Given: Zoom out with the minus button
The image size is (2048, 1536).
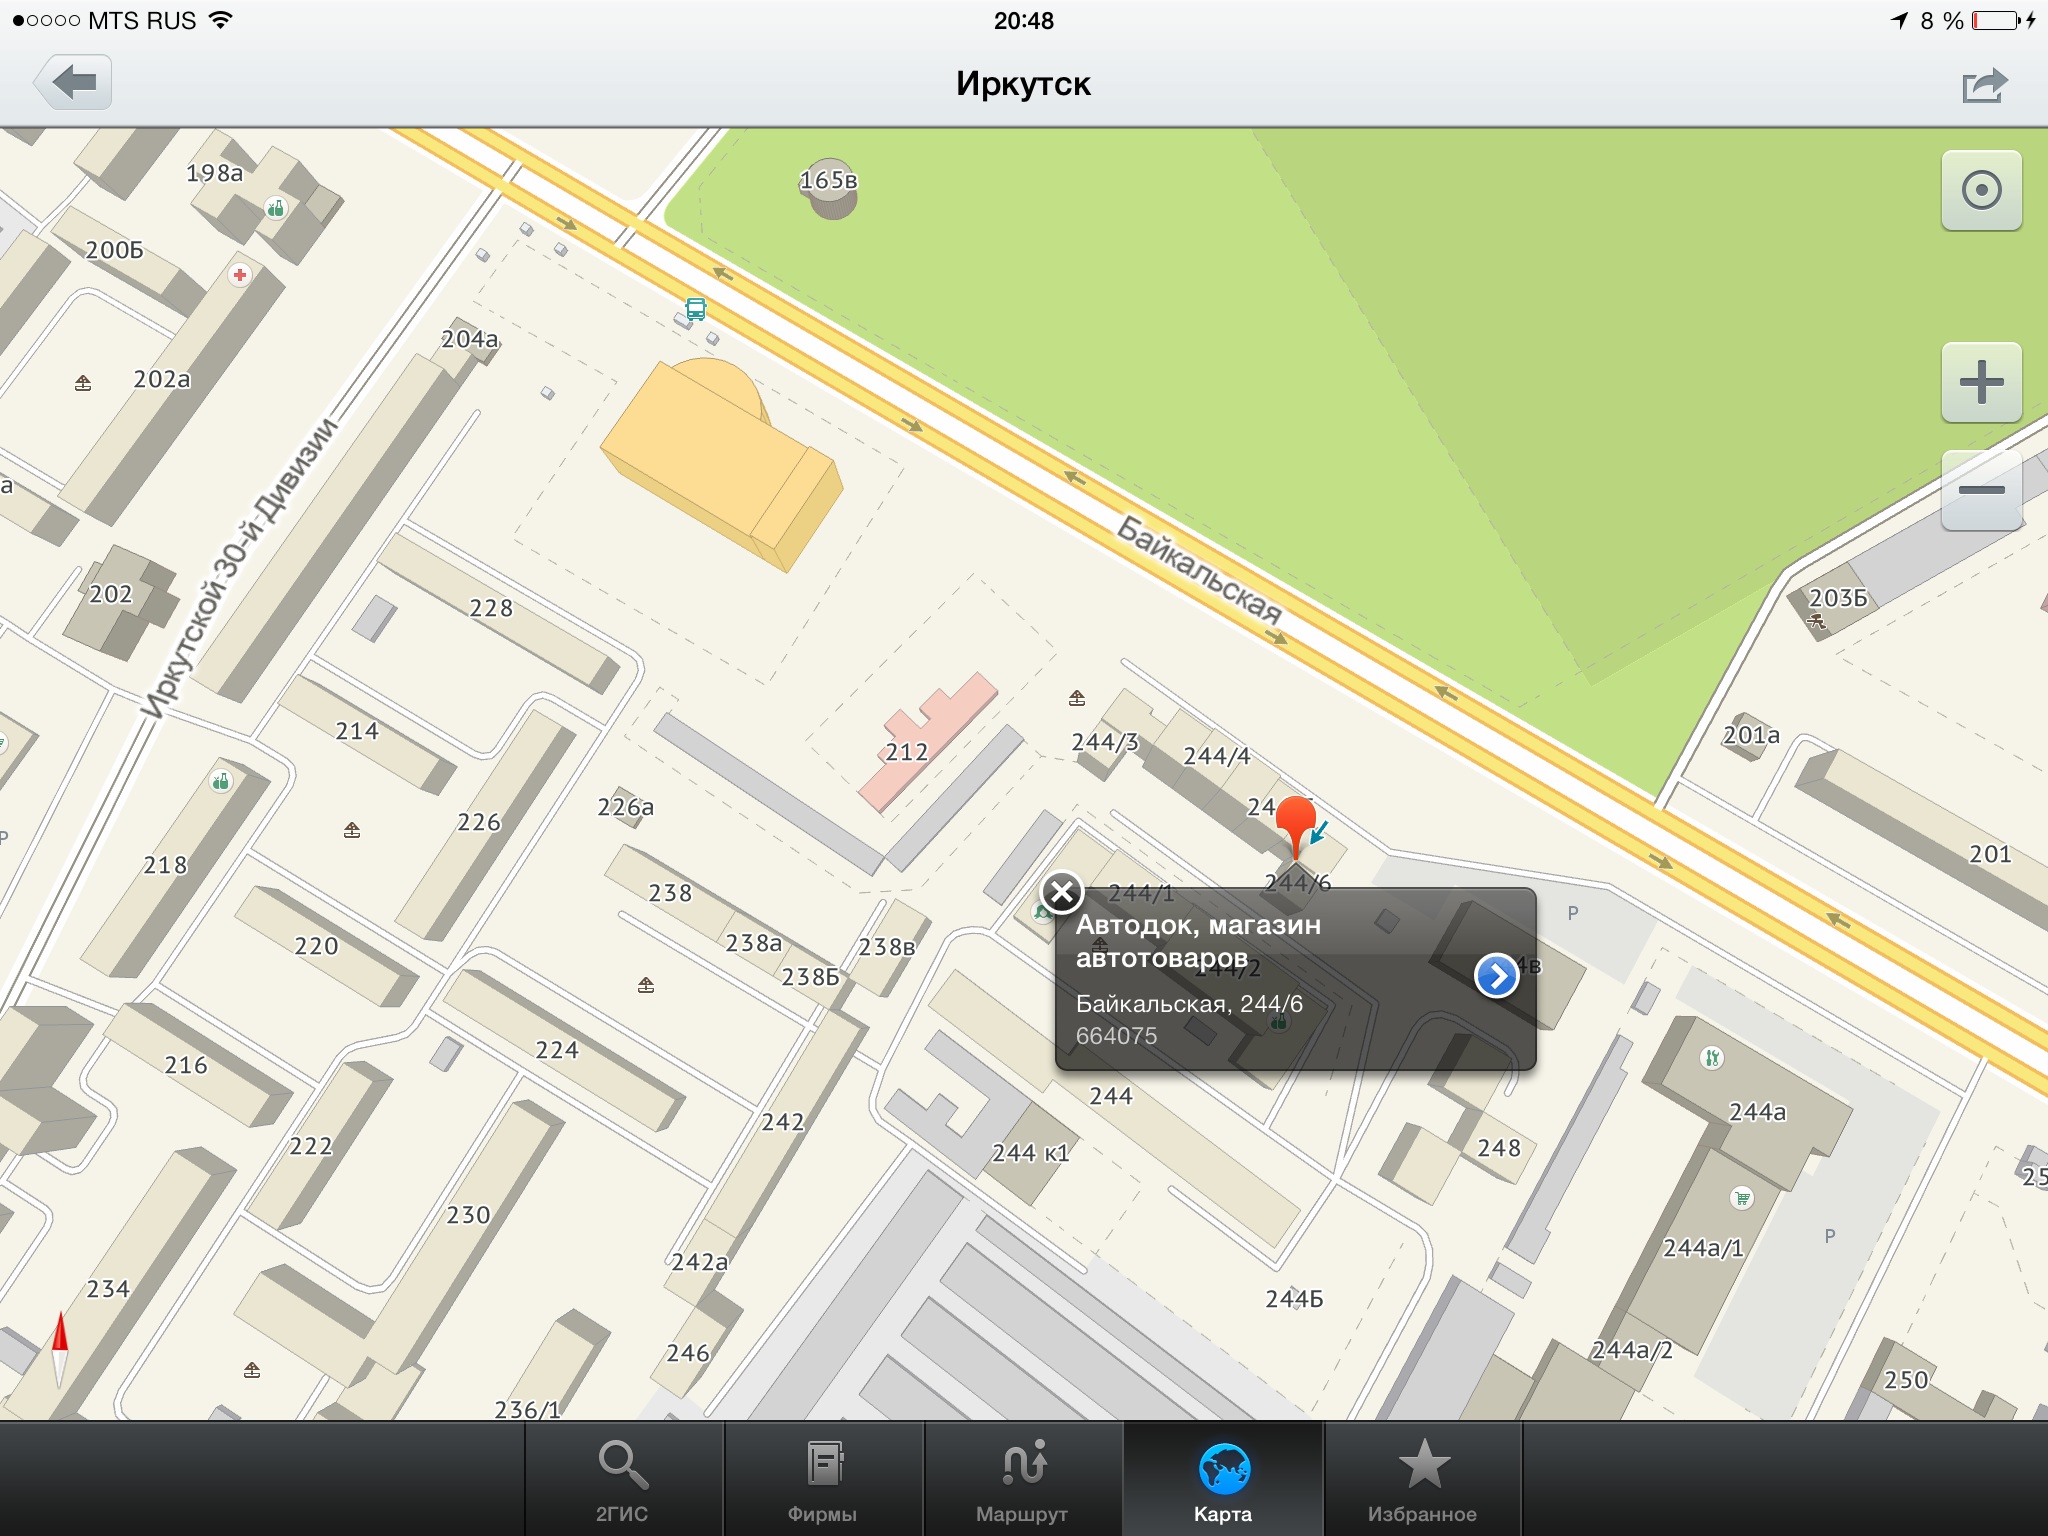Looking at the screenshot, I should pos(1981,490).
